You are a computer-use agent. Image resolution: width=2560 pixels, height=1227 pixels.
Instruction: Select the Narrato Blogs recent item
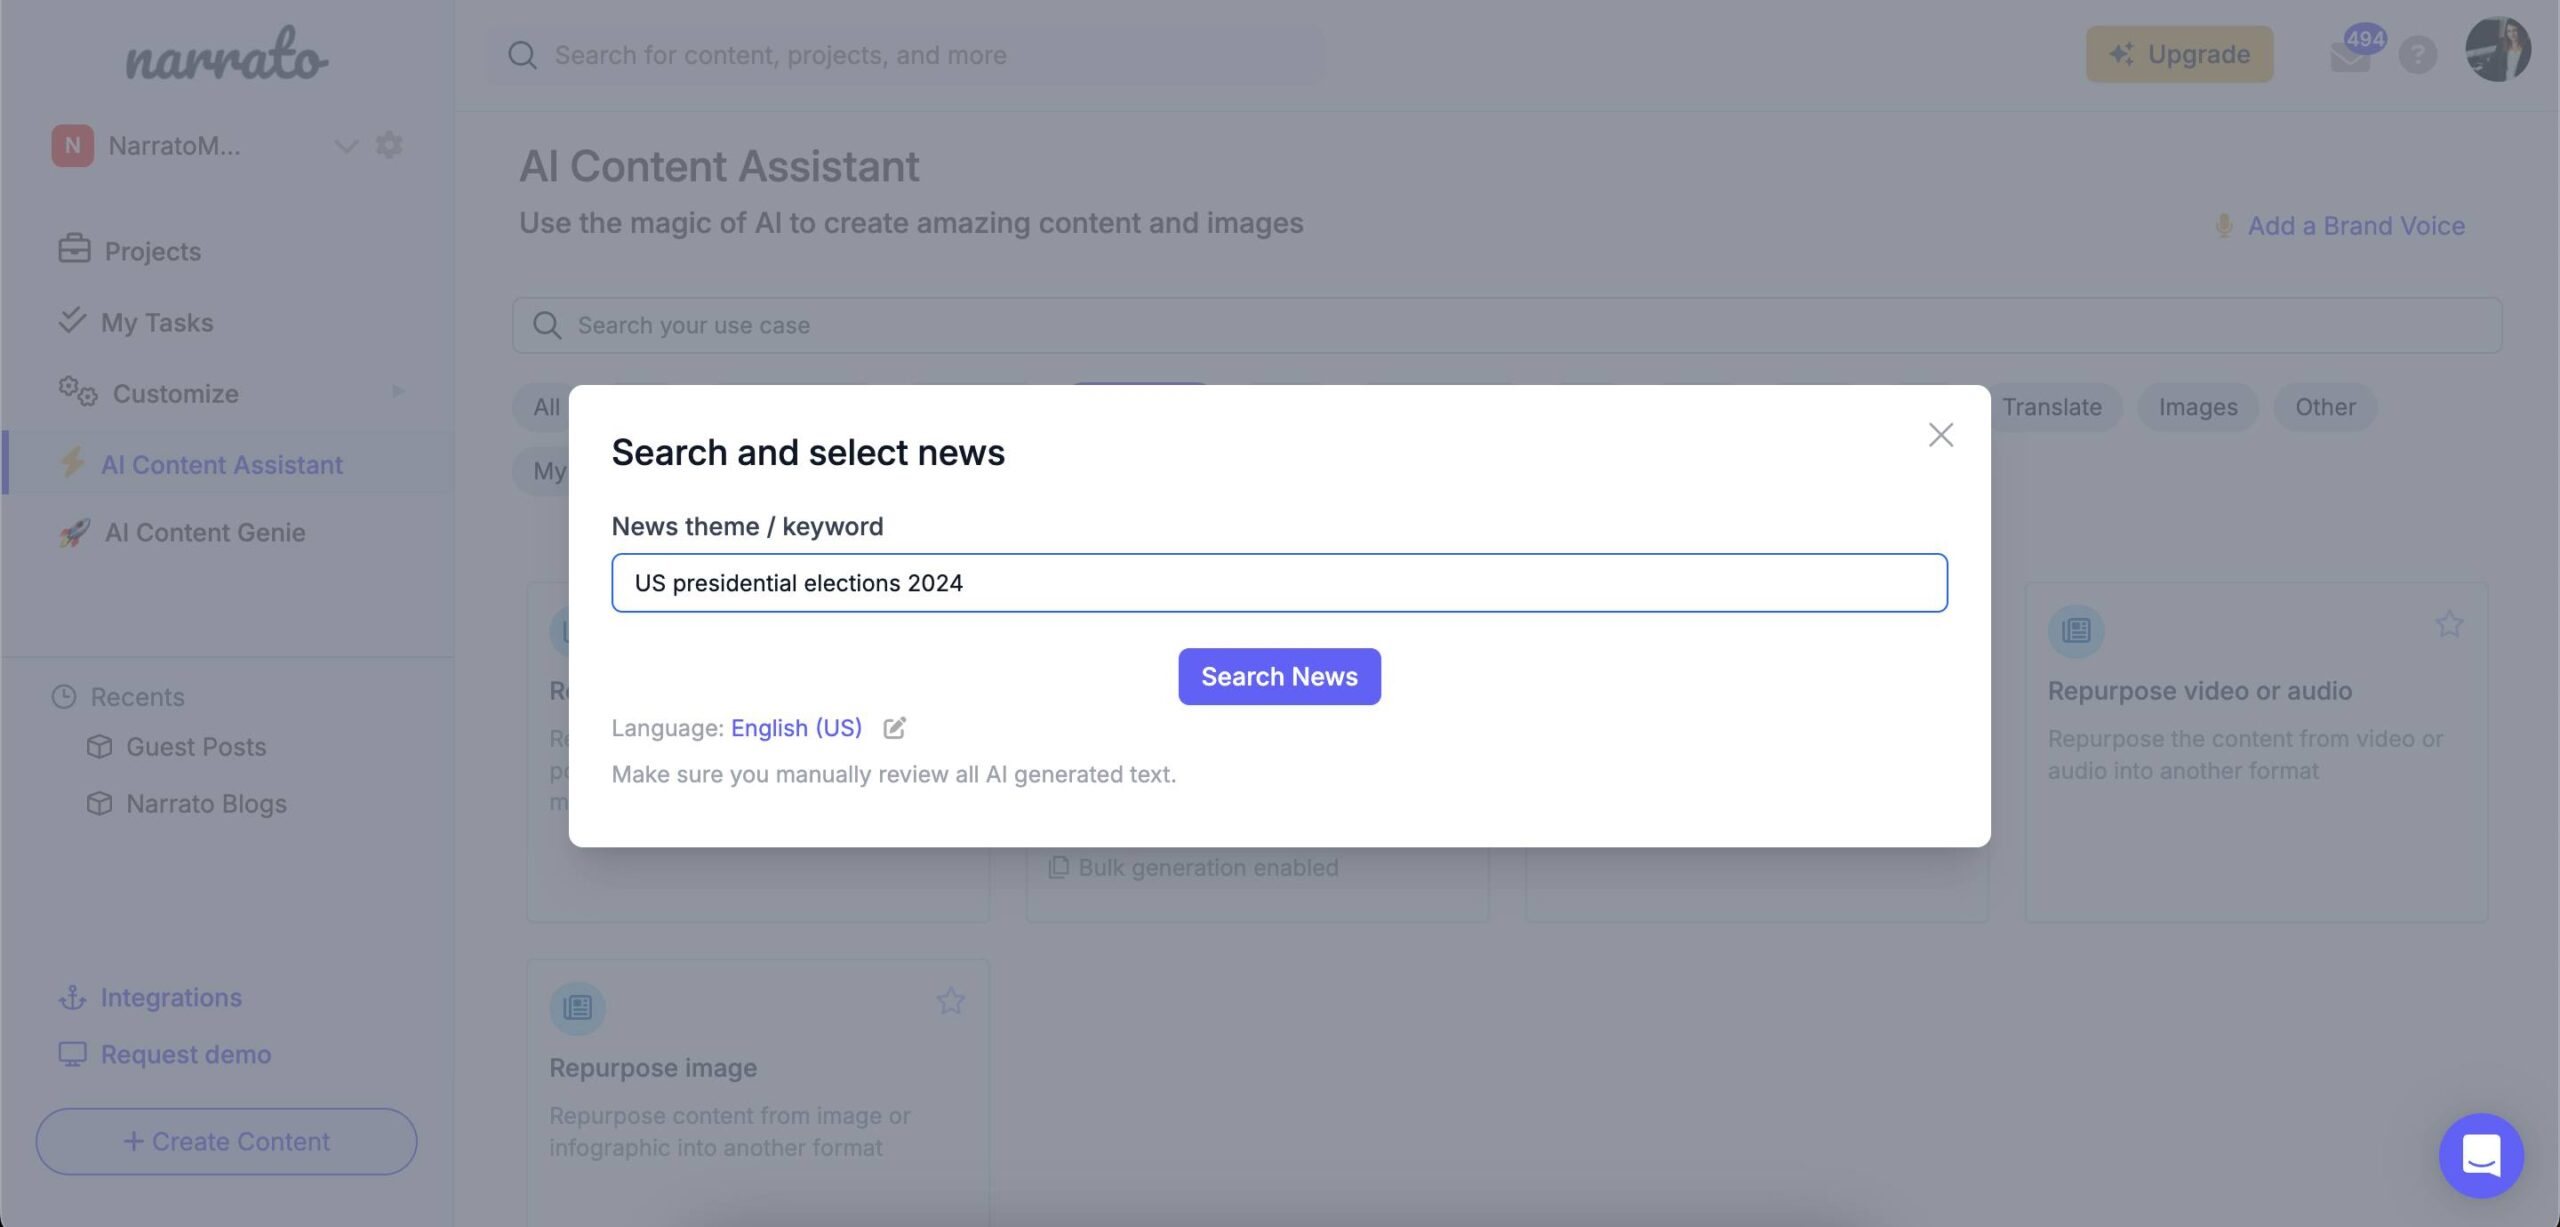204,801
